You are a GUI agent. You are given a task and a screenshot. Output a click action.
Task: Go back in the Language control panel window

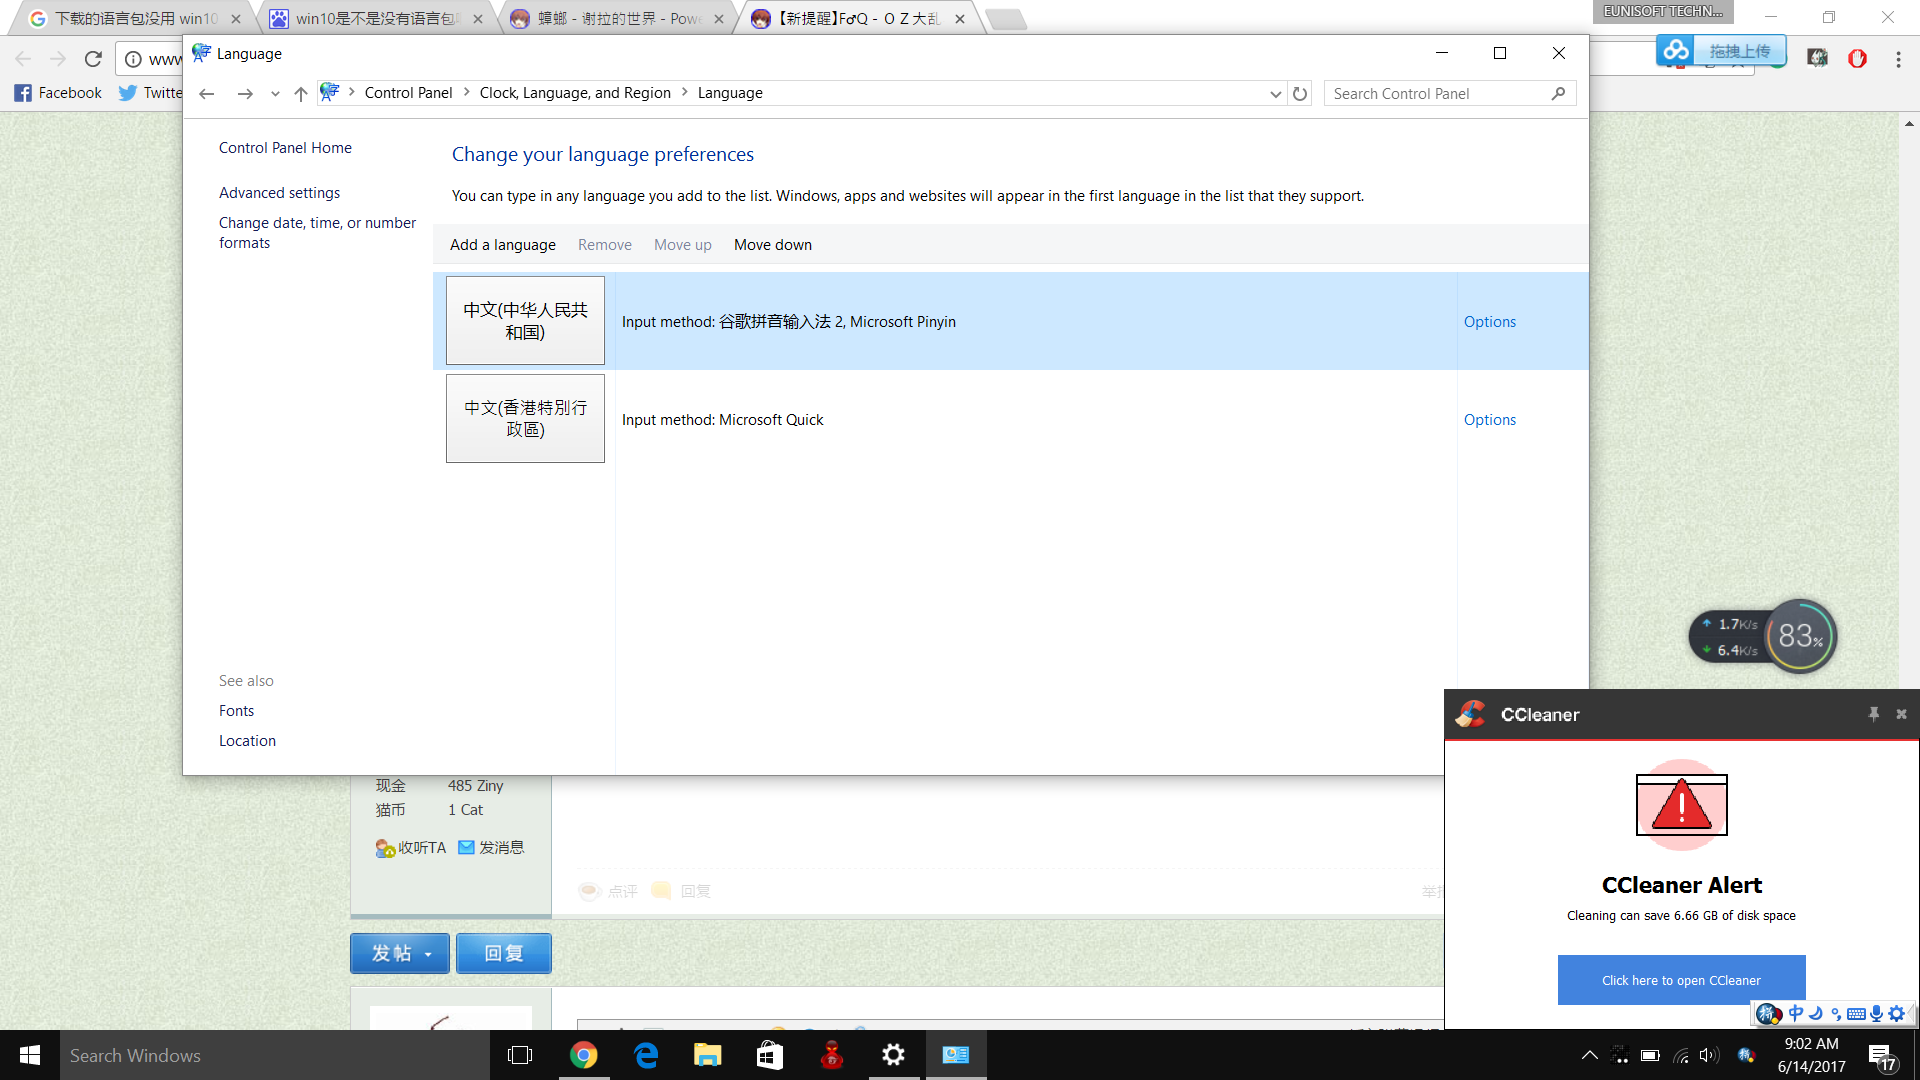click(x=207, y=93)
